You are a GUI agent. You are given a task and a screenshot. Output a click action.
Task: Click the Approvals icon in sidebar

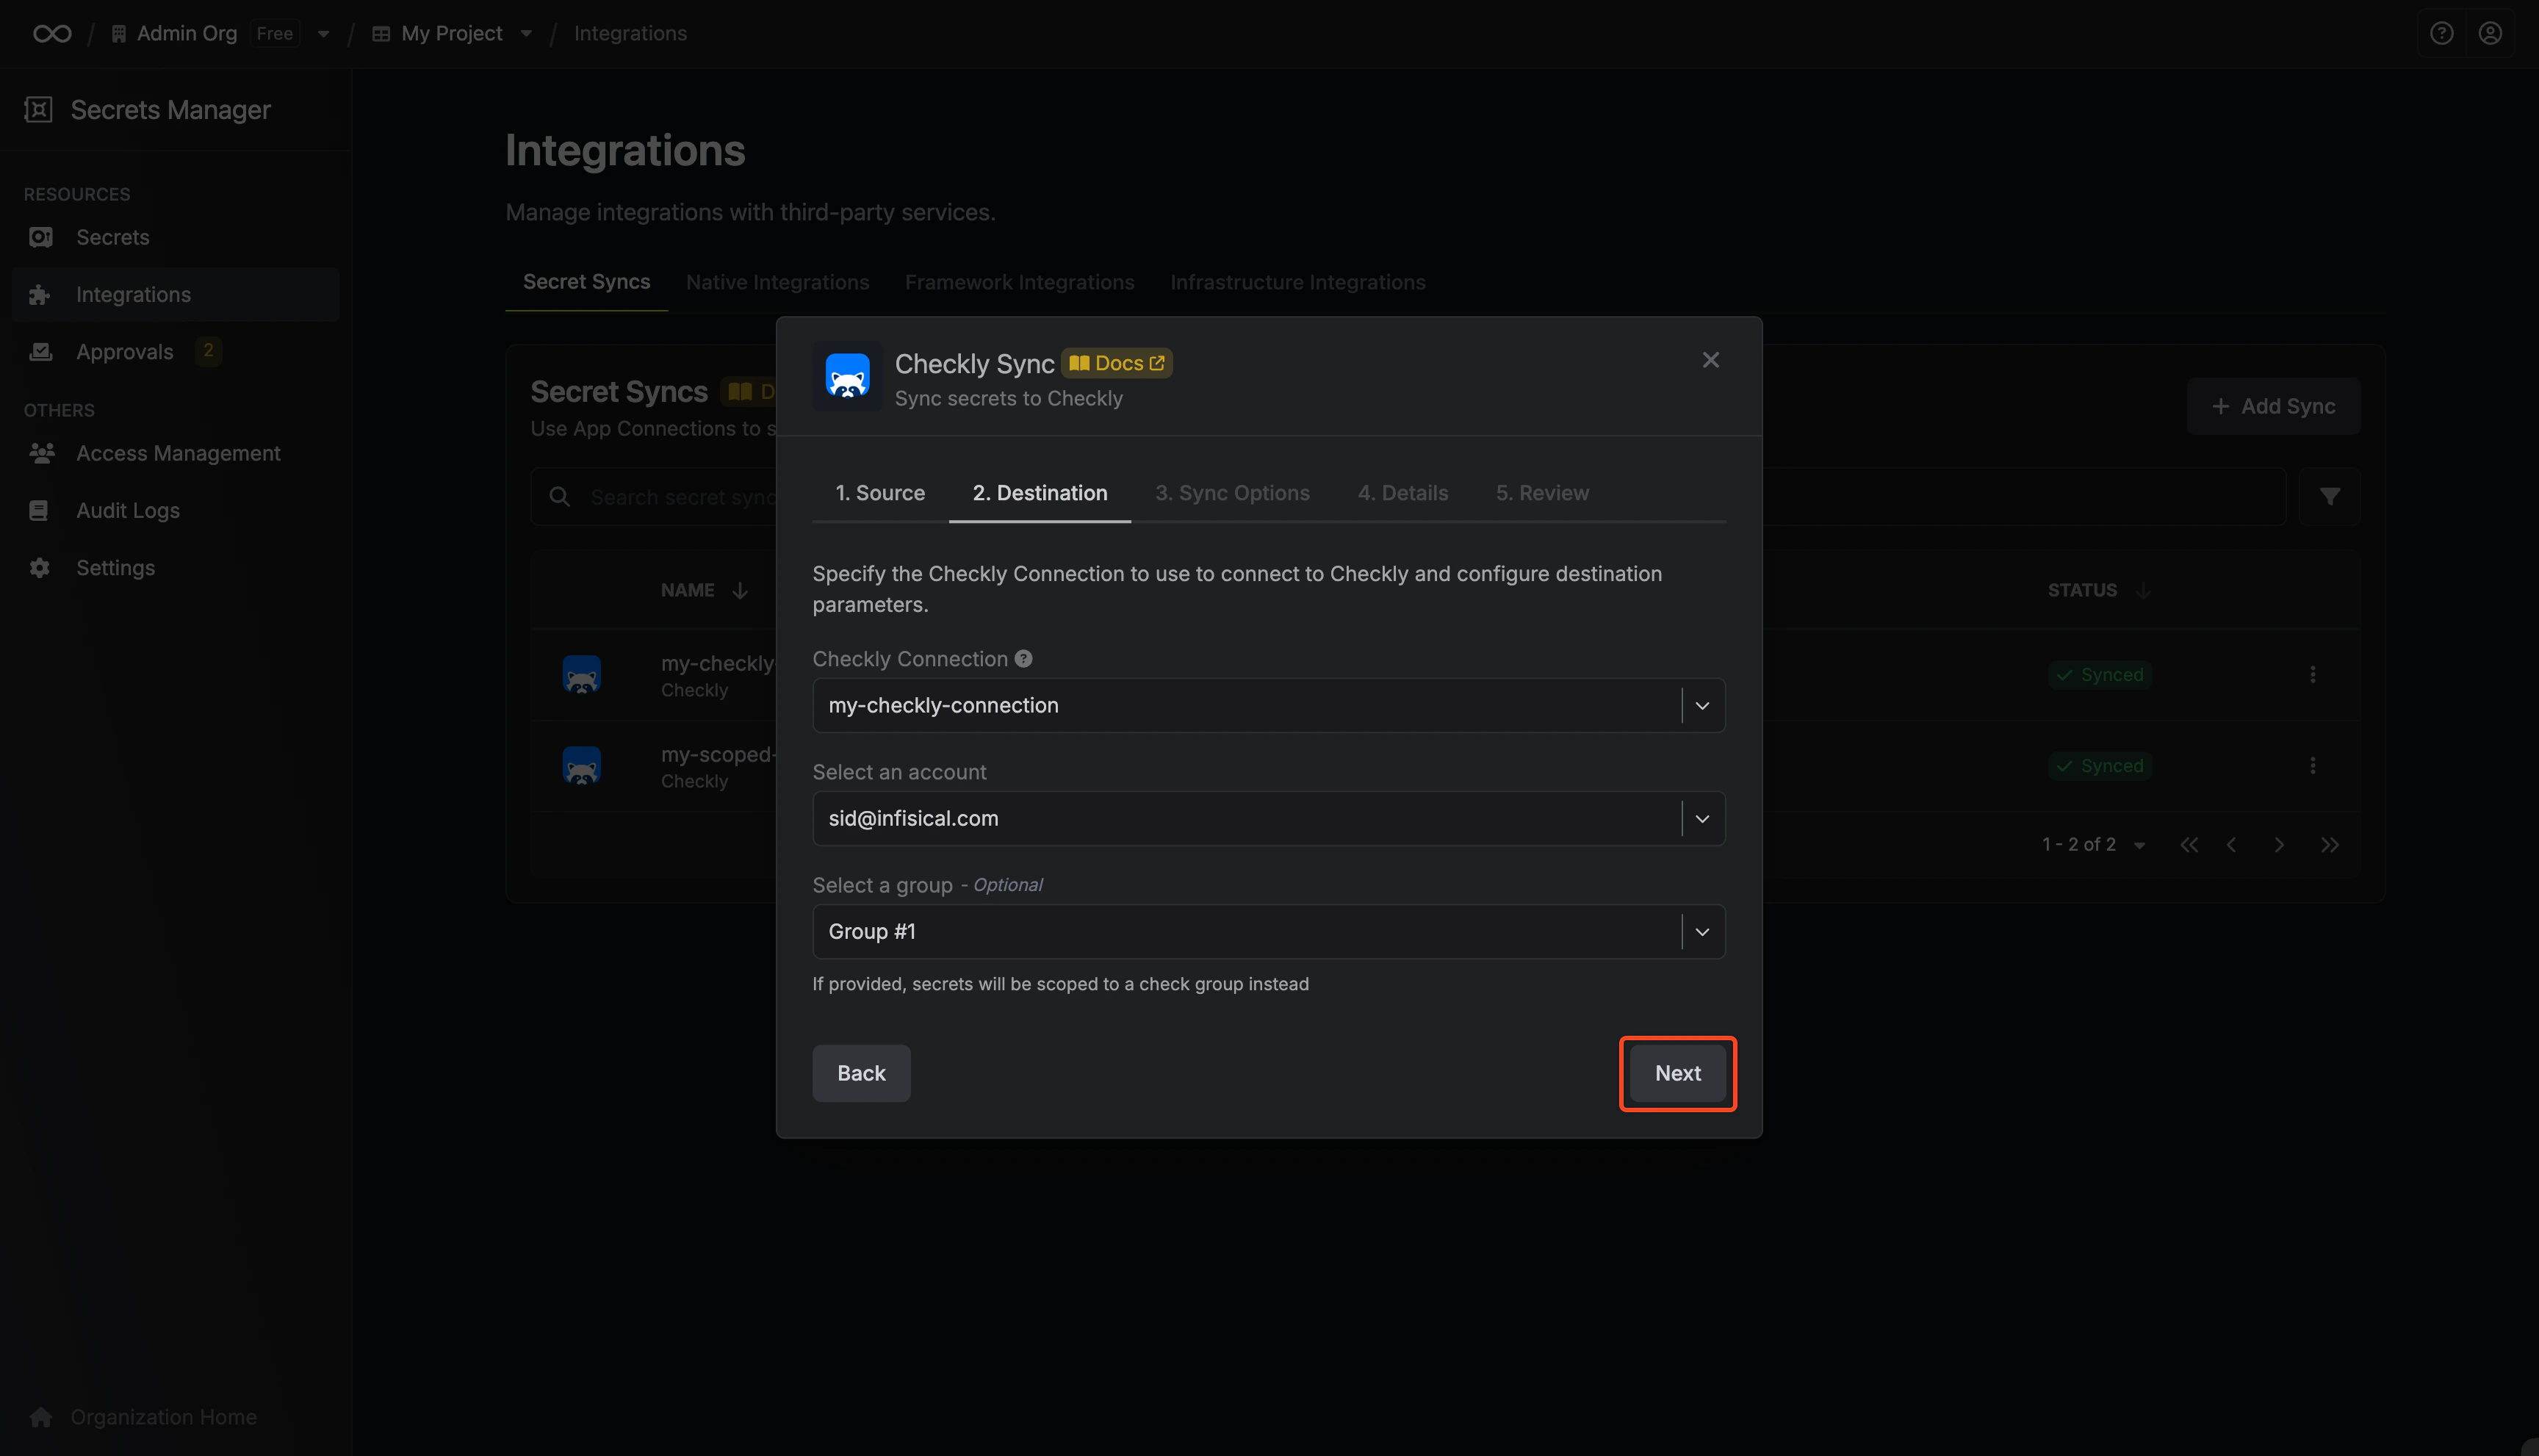[40, 351]
